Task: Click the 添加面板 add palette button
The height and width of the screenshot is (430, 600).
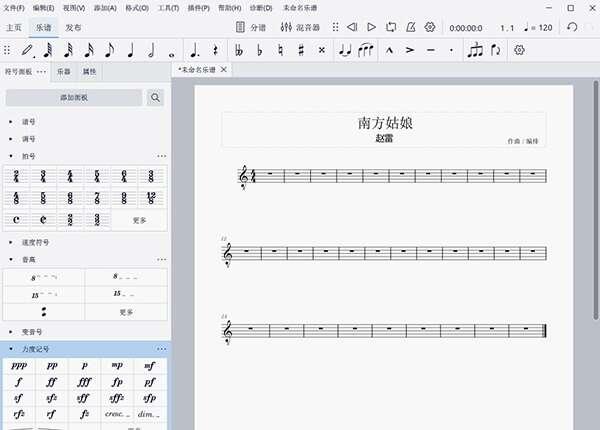Action: coord(74,97)
